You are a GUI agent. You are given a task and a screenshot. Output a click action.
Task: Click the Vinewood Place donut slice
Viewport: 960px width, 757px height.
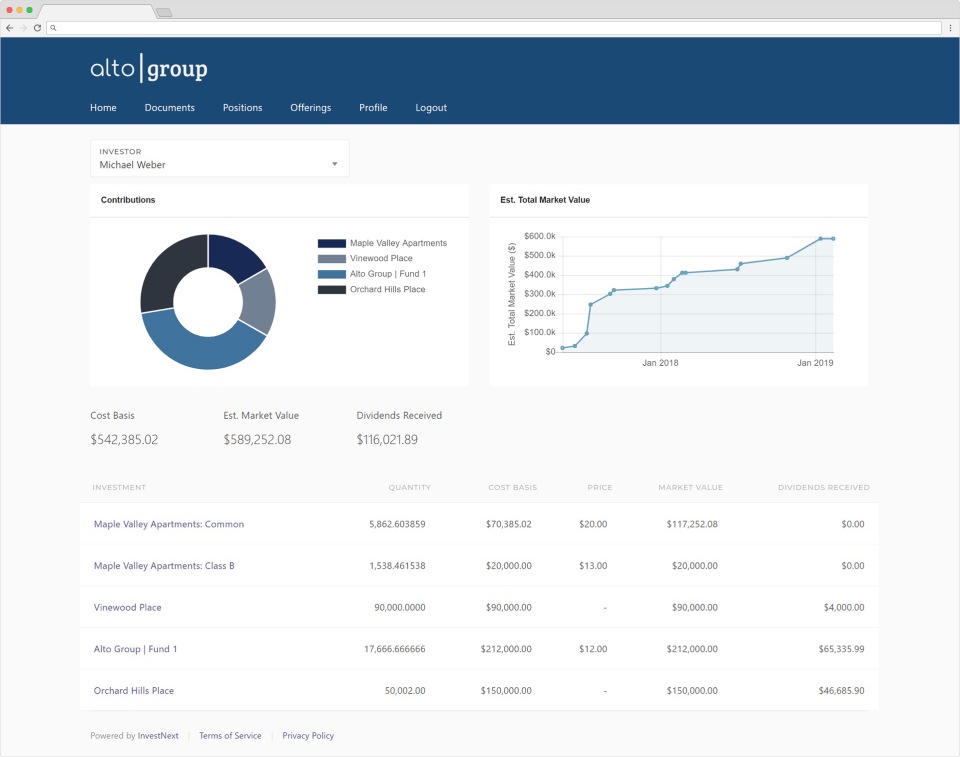pos(257,301)
